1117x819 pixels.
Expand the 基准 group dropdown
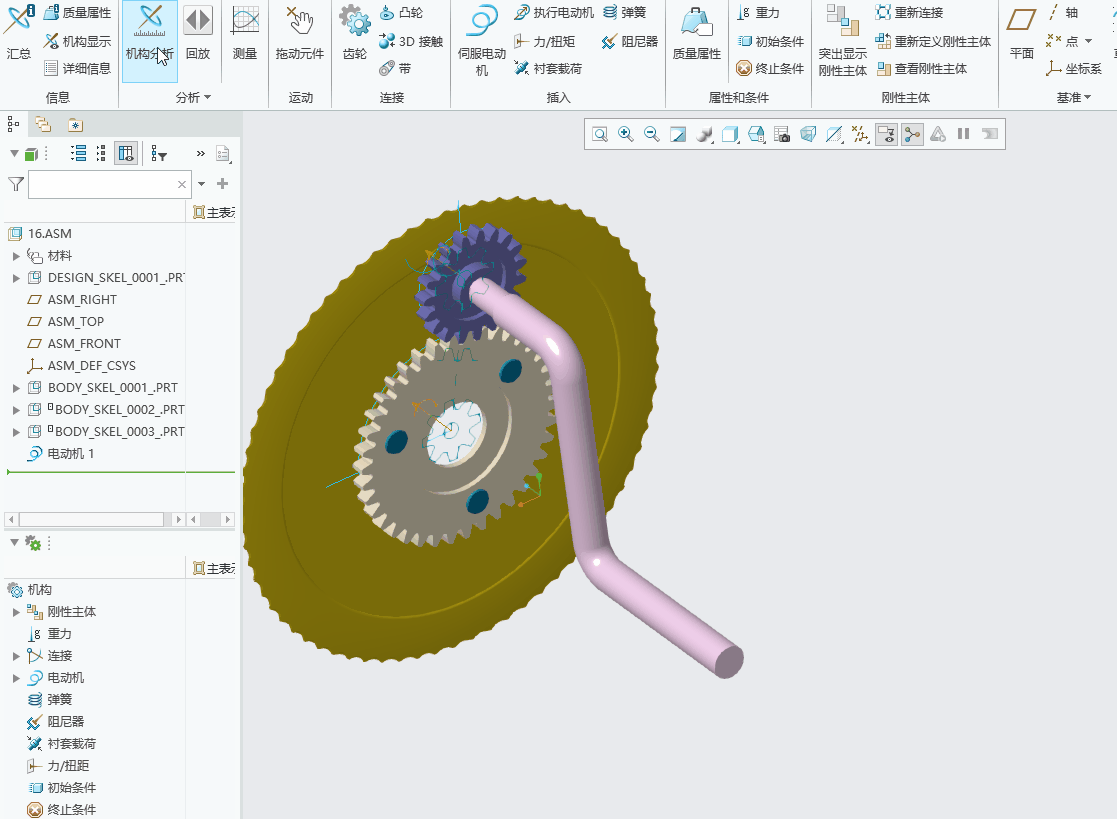tap(1074, 98)
